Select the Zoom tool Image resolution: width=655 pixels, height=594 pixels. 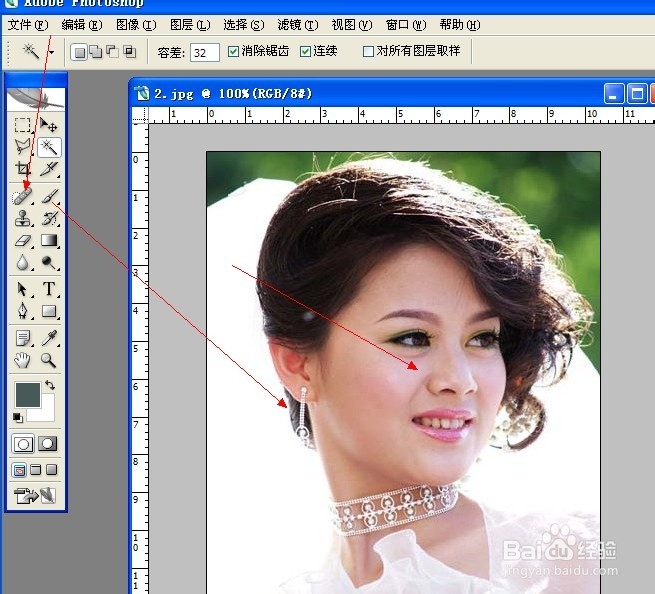coord(49,360)
